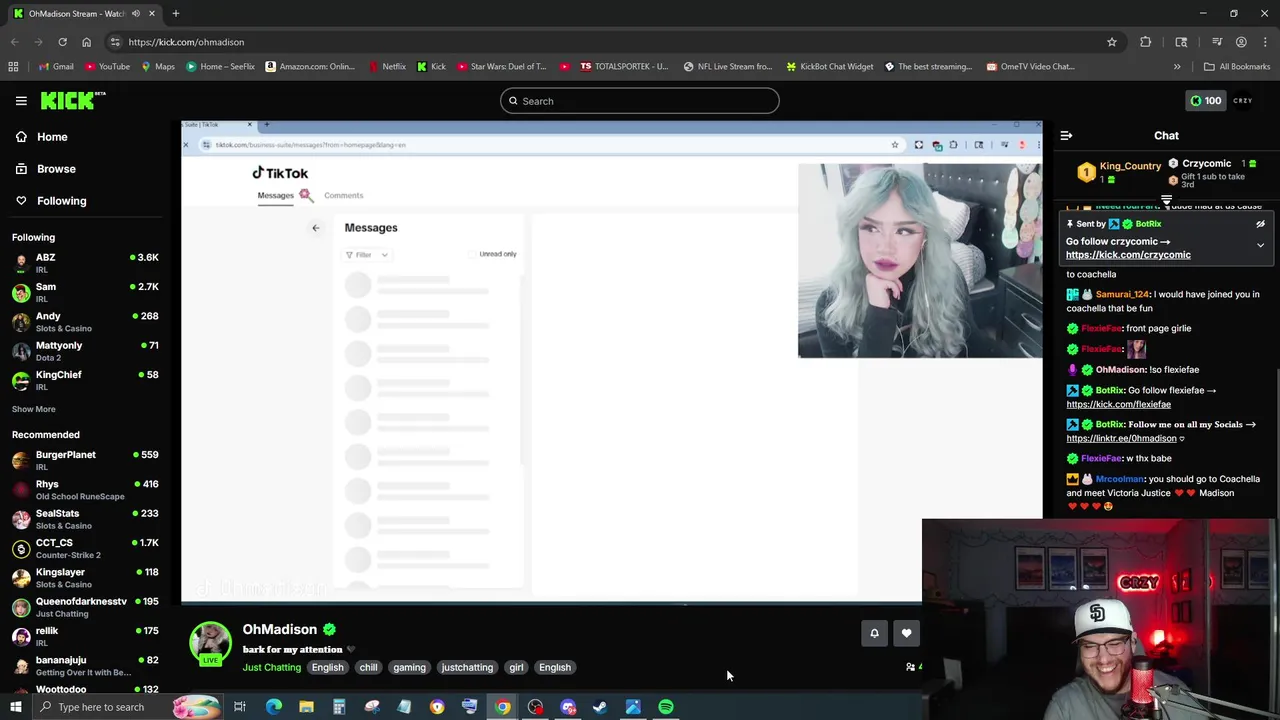Viewport: 1280px width, 720px height.
Task: Toggle notification bell for OhMadison
Action: (874, 633)
